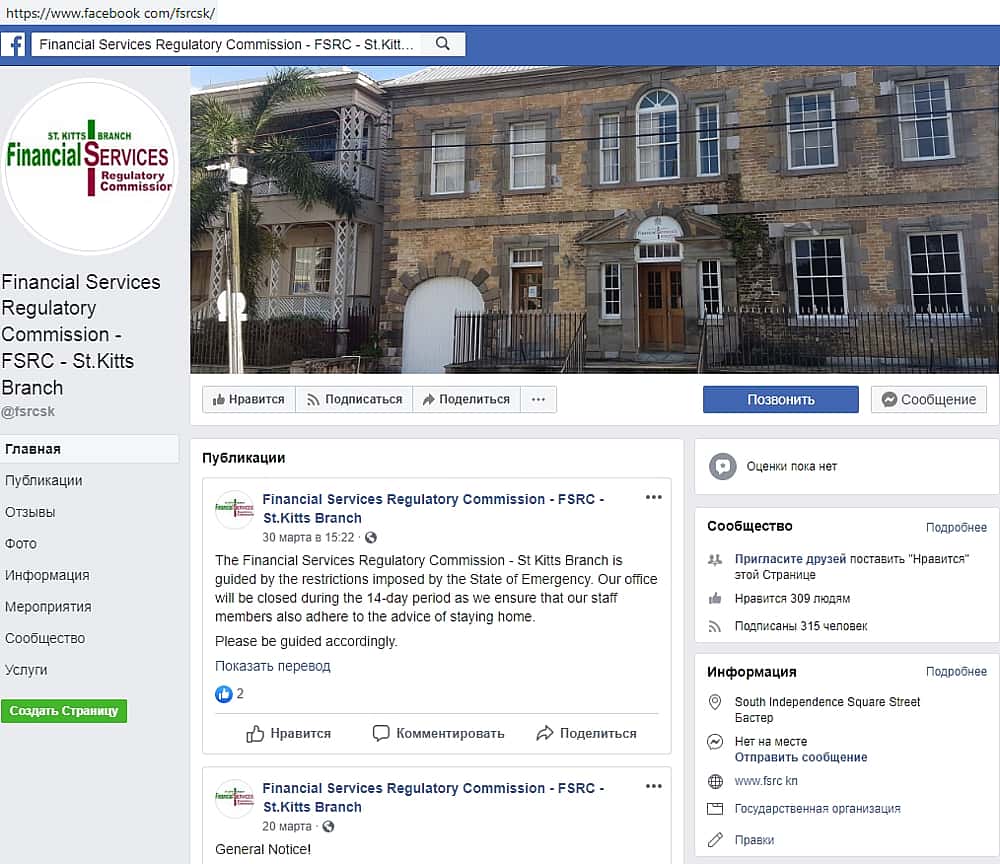
Task: Click the 20 марта timestamp
Action: tap(286, 826)
